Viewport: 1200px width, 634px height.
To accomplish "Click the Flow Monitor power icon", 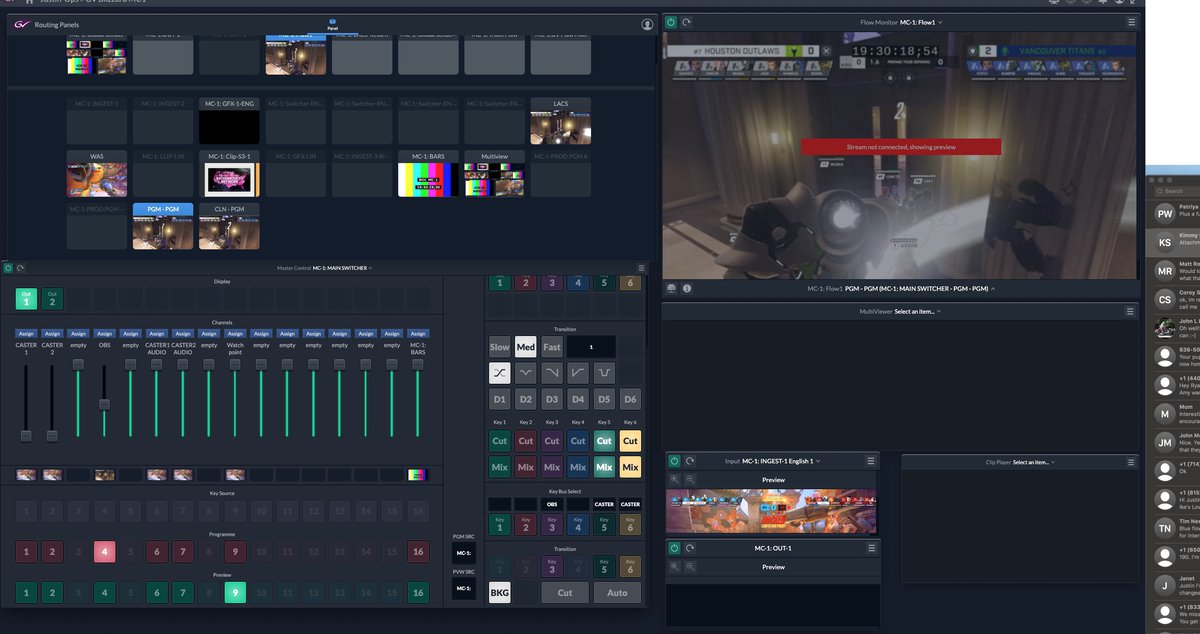I will coord(672,22).
